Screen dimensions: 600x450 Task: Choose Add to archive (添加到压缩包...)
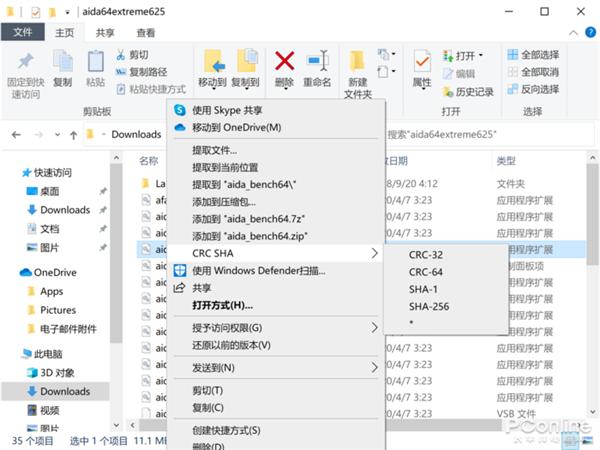[276, 202]
